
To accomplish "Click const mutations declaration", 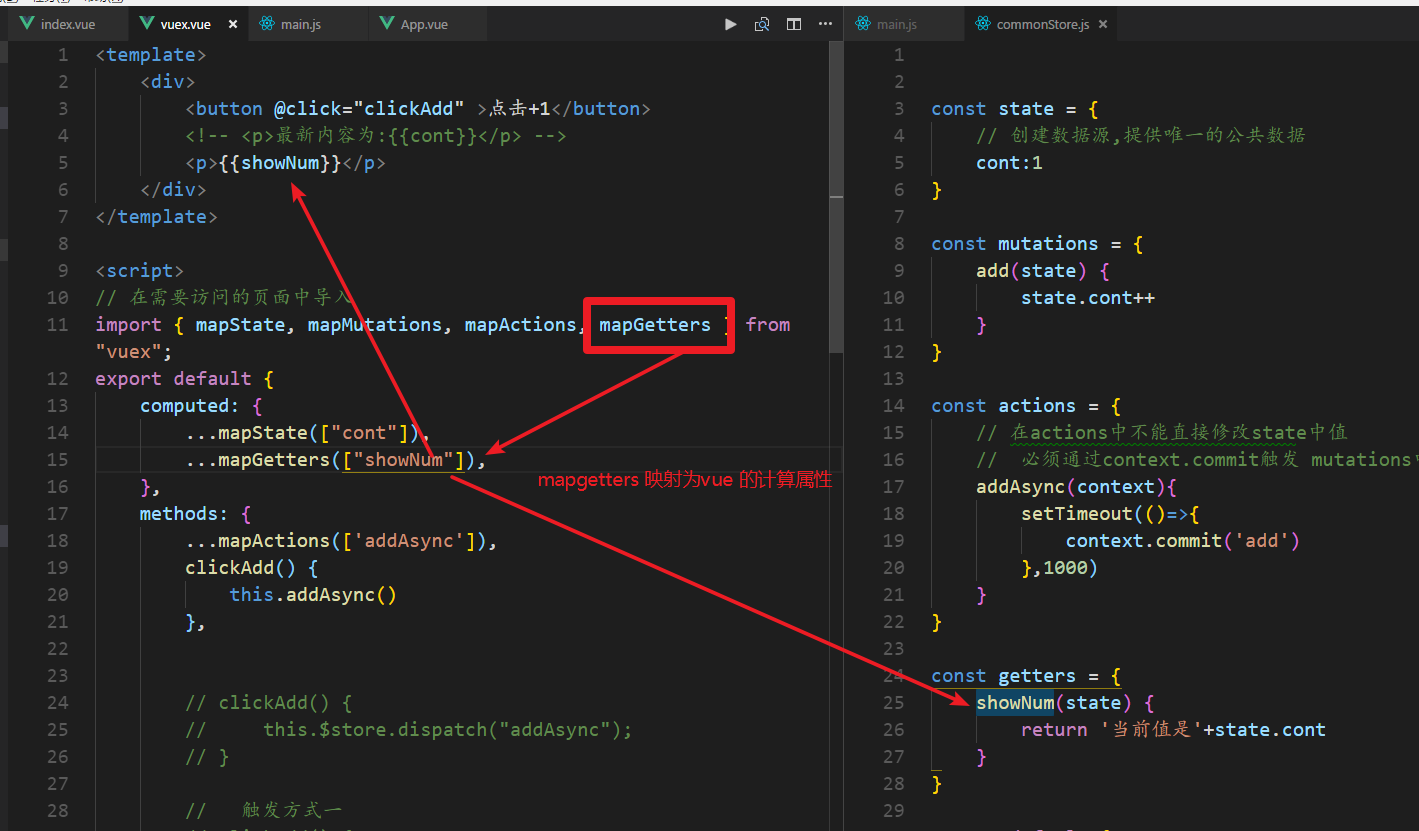I will (x=1037, y=244).
